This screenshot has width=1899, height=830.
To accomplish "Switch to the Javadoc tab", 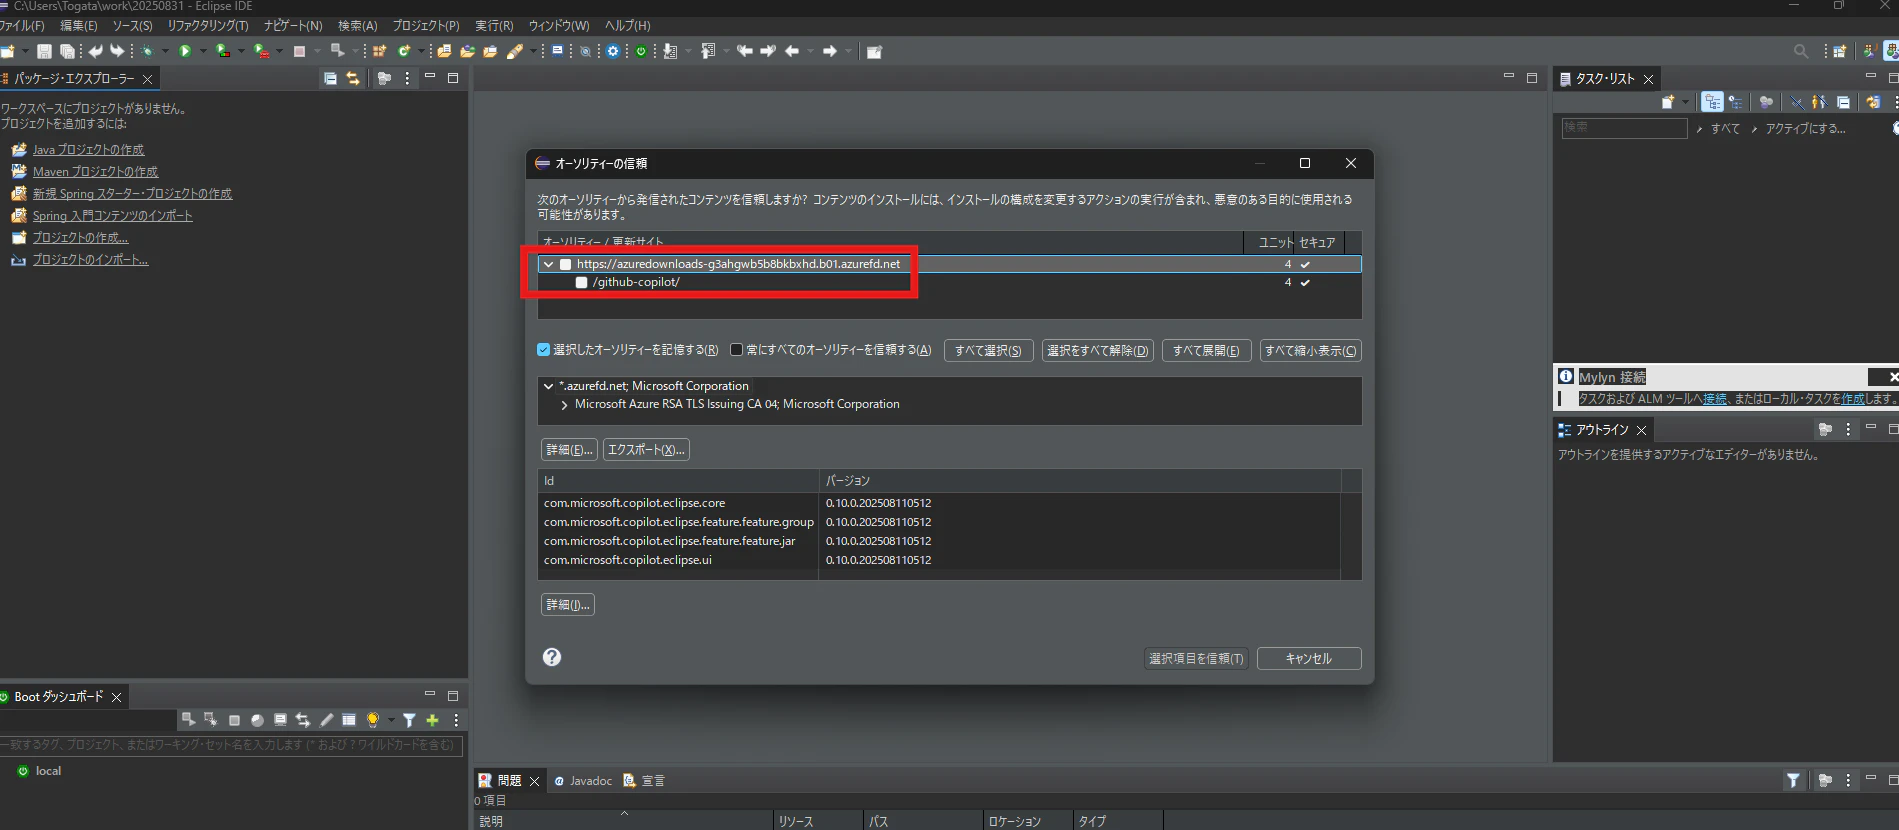I will pos(584,781).
